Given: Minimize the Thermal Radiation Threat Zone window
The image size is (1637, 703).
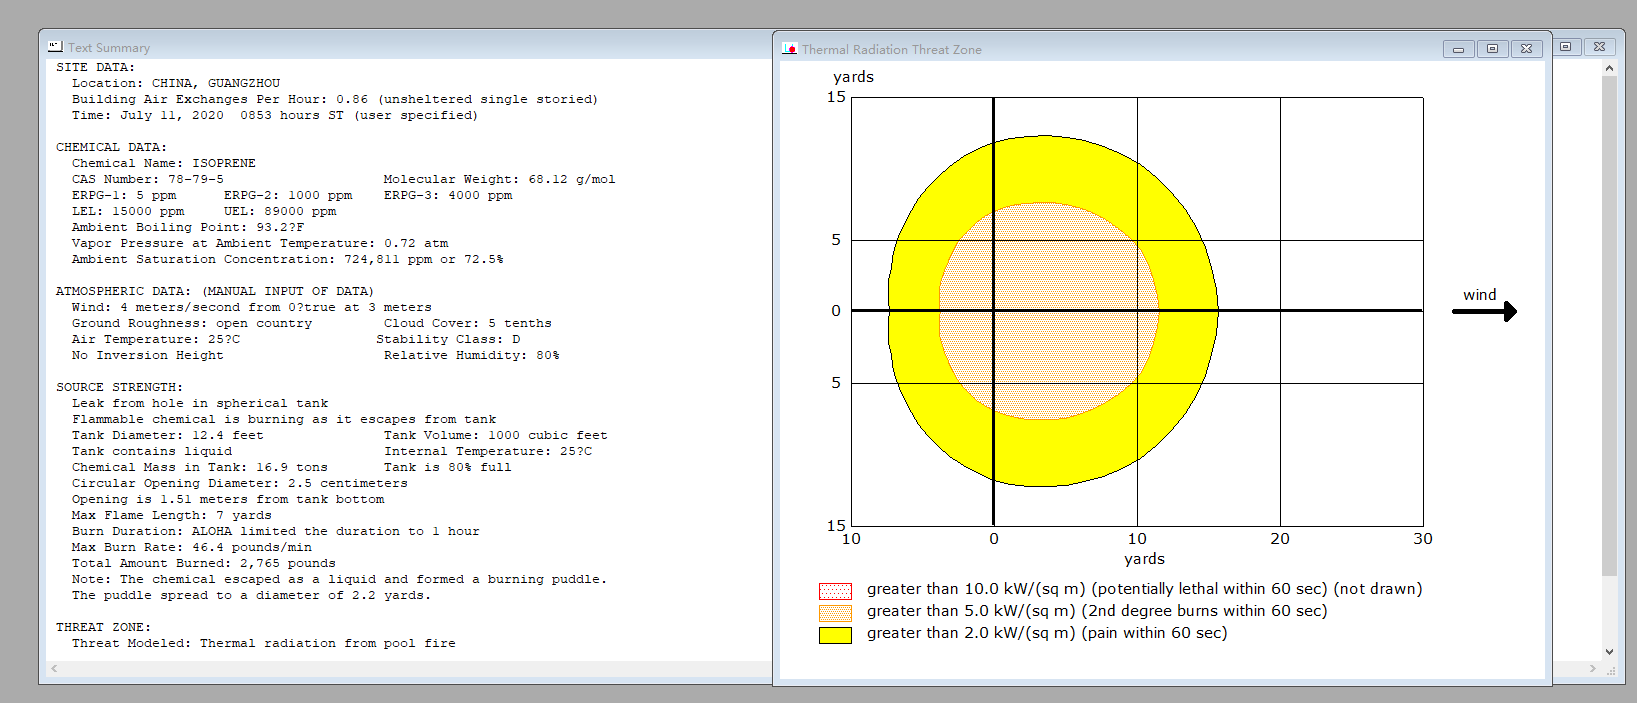Looking at the screenshot, I should [1458, 49].
